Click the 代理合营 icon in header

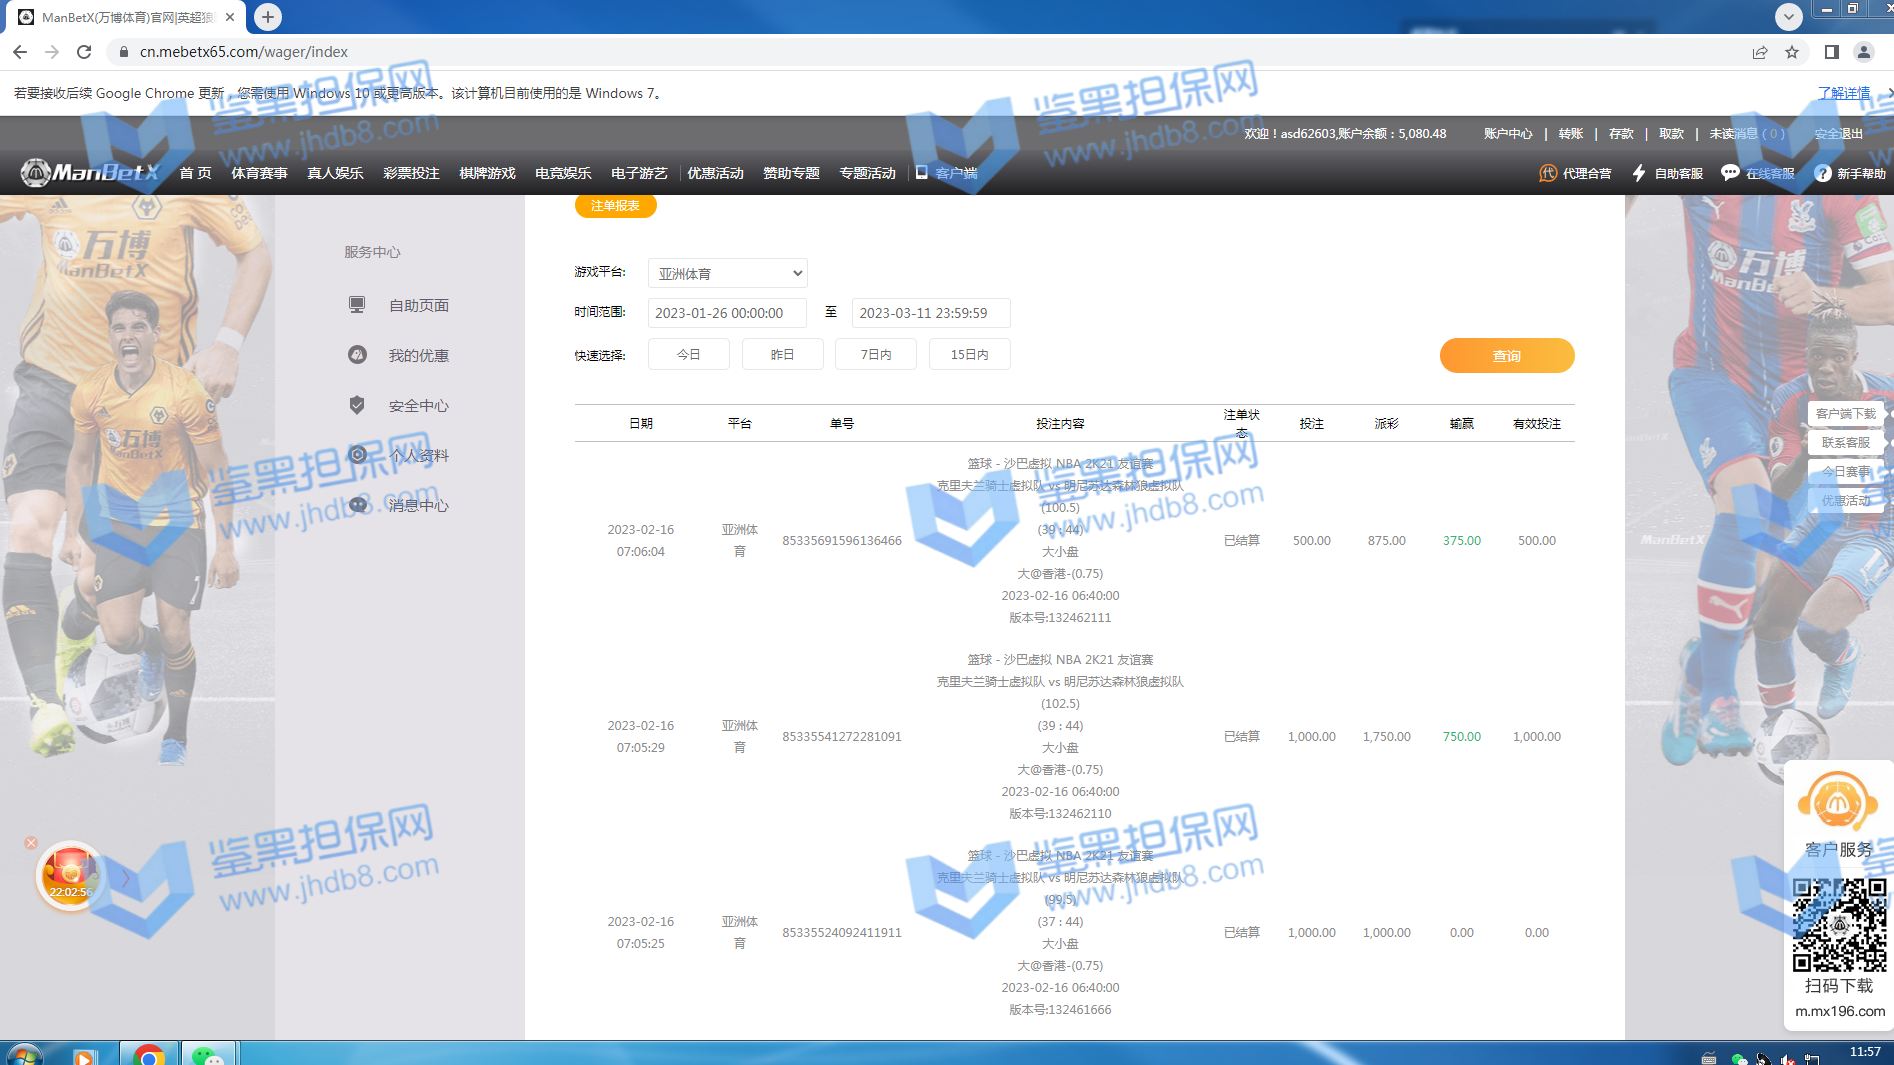(1547, 173)
